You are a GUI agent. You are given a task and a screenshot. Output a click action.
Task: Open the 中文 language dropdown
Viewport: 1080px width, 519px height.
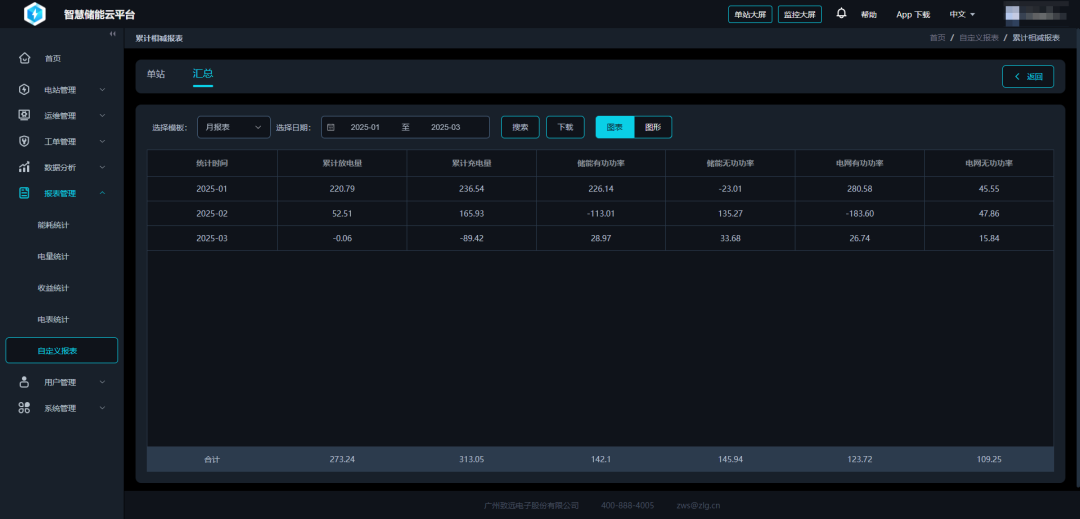962,14
